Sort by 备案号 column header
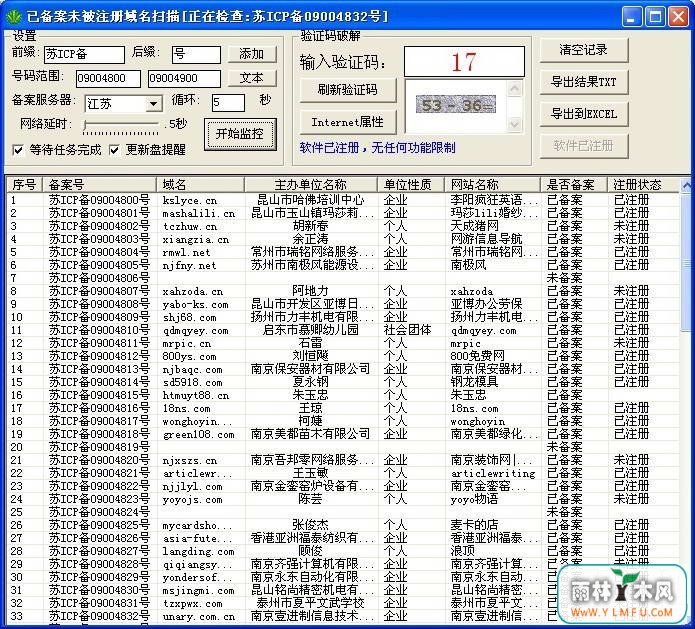This screenshot has height=629, width=695. pyautogui.click(x=99, y=184)
